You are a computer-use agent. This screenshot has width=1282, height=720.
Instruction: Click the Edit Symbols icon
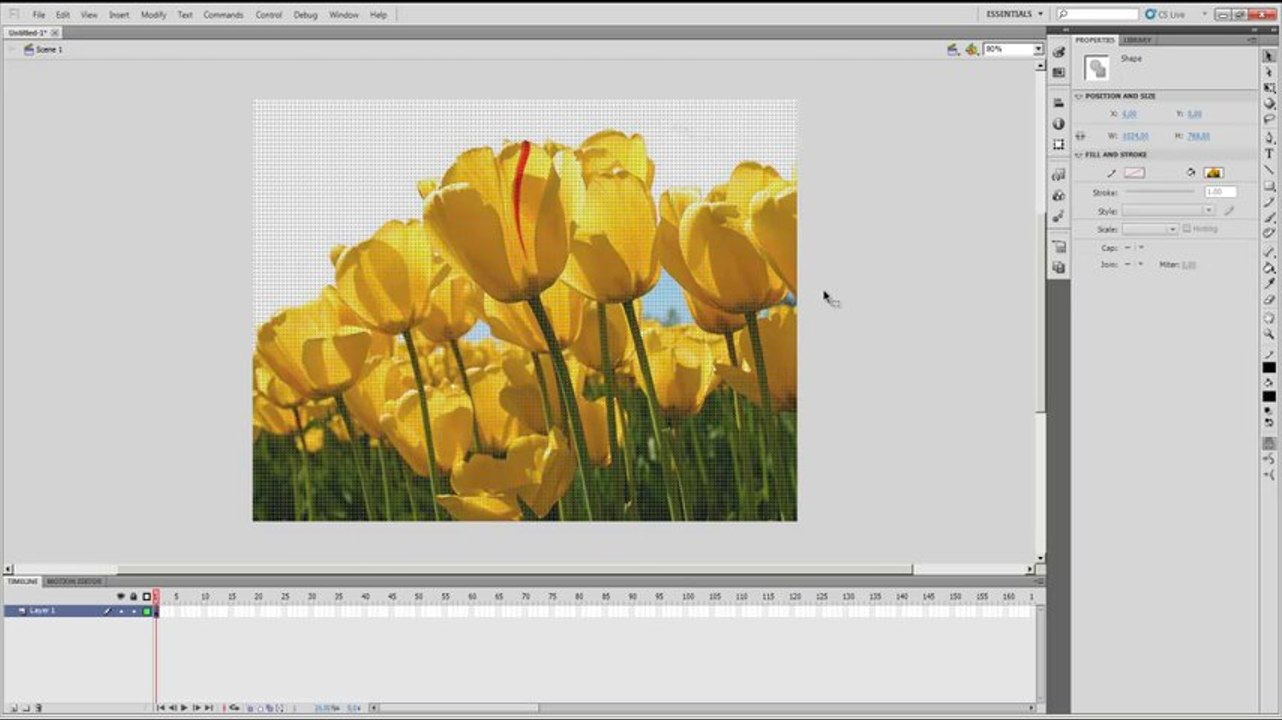[x=970, y=49]
